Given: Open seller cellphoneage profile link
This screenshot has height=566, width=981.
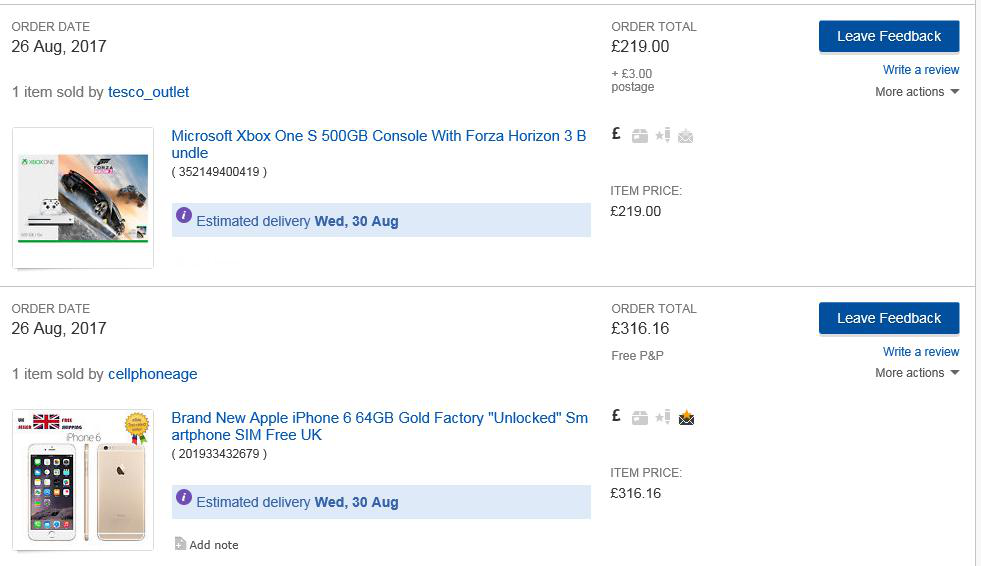Looking at the screenshot, I should [153, 374].
